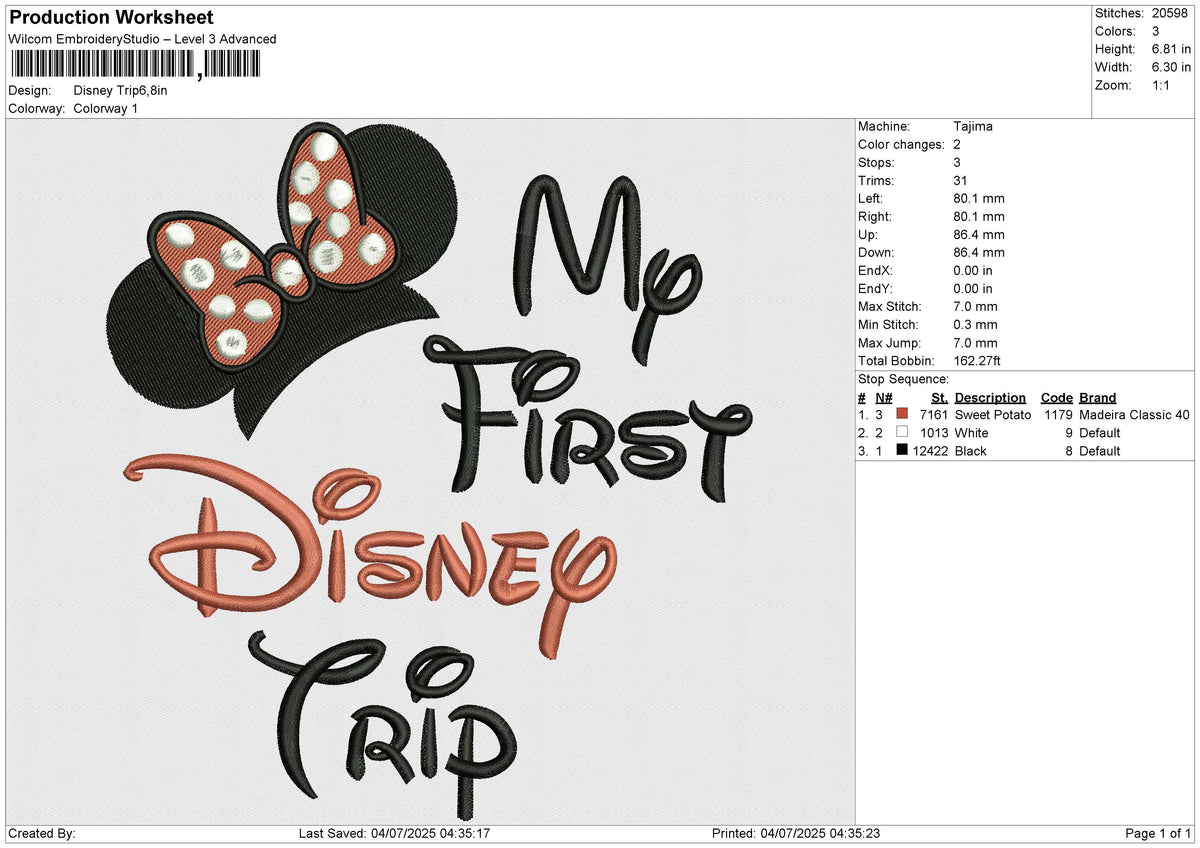Image resolution: width=1200 pixels, height=848 pixels.
Task: Select the "Colorway 1" value
Action: 106,108
